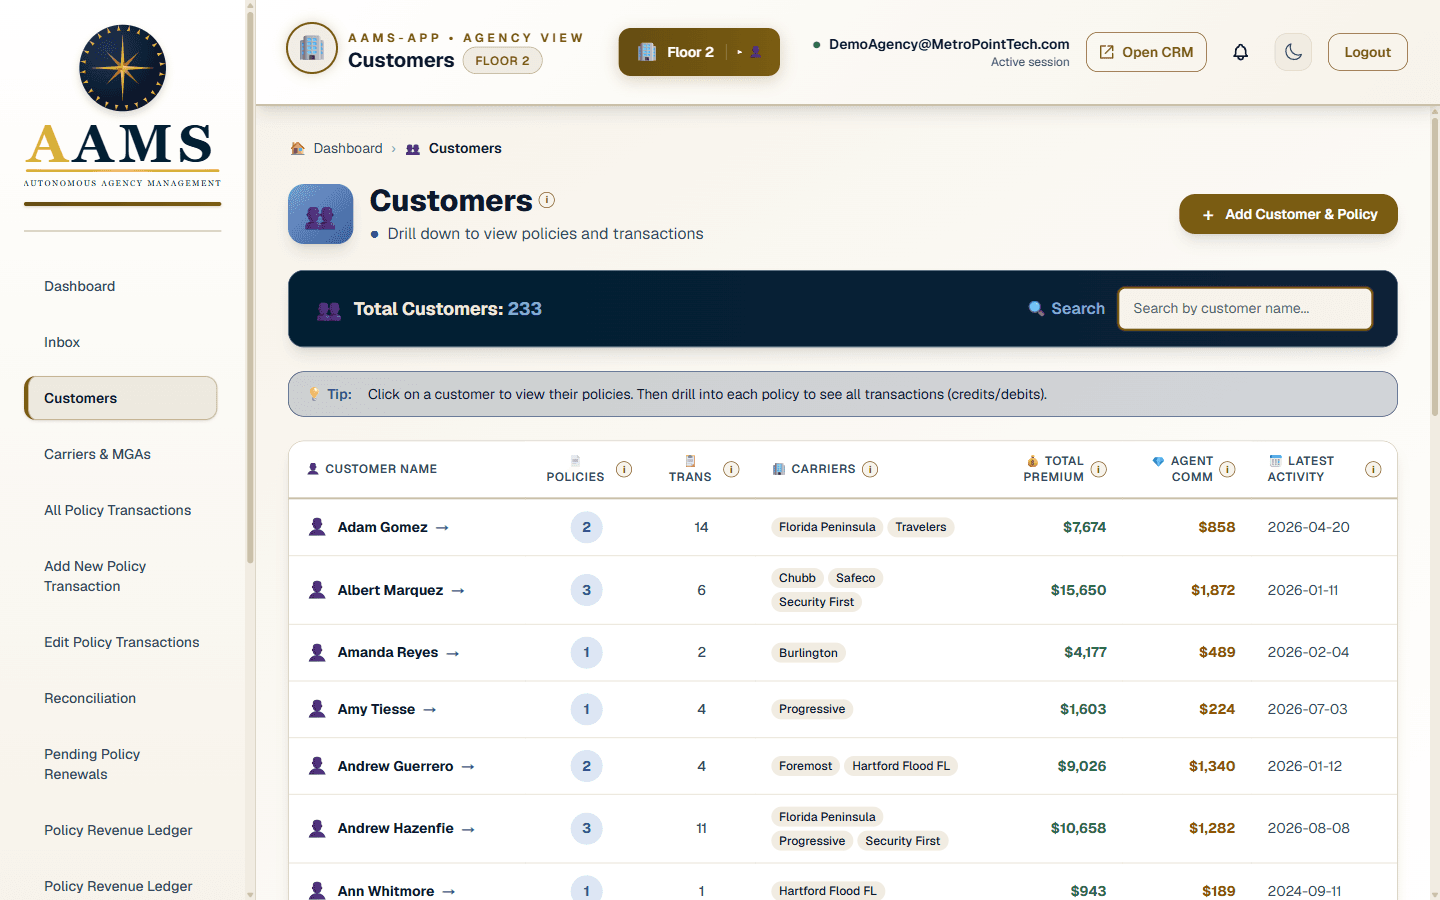
Task: Click the Florida Peninsula tag for Adam Gomez
Action: click(x=827, y=527)
